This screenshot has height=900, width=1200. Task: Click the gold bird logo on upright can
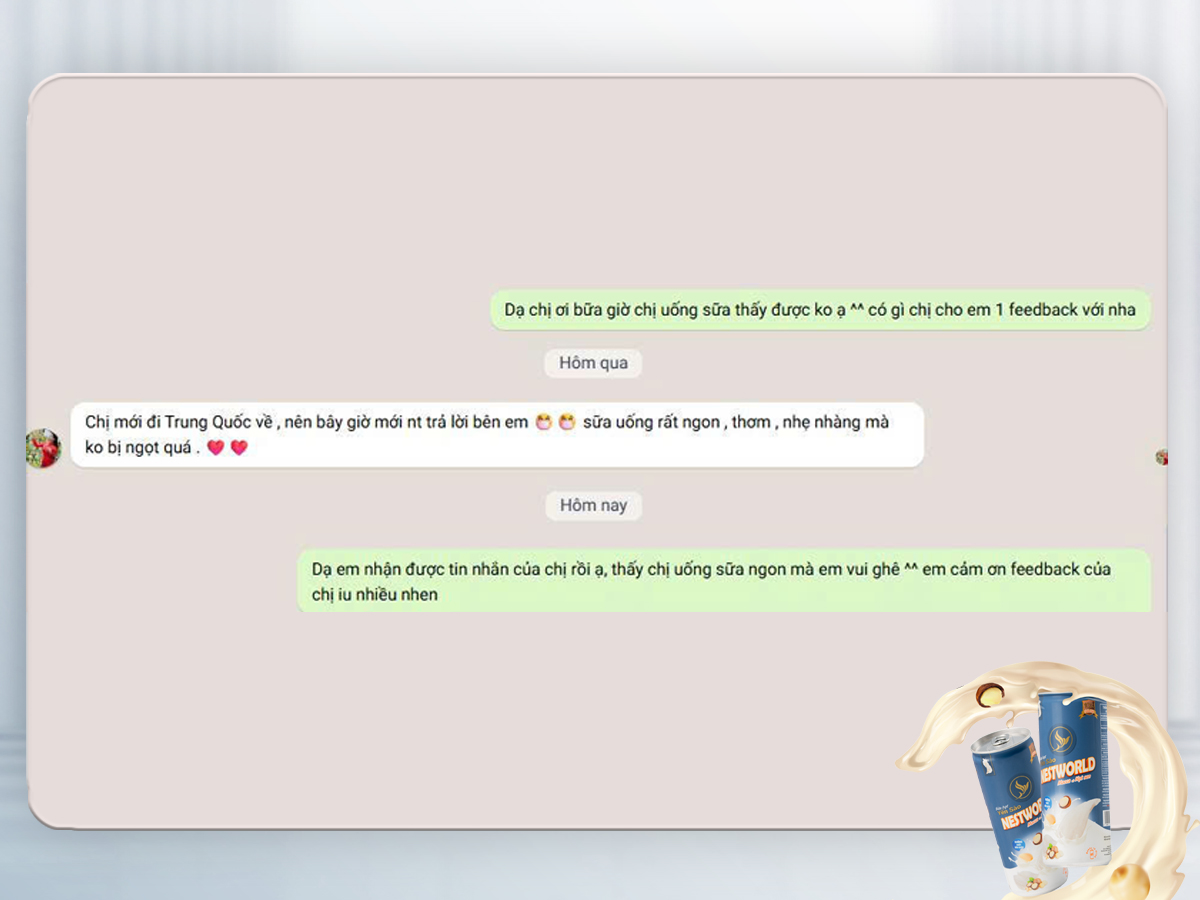pos(1061,741)
